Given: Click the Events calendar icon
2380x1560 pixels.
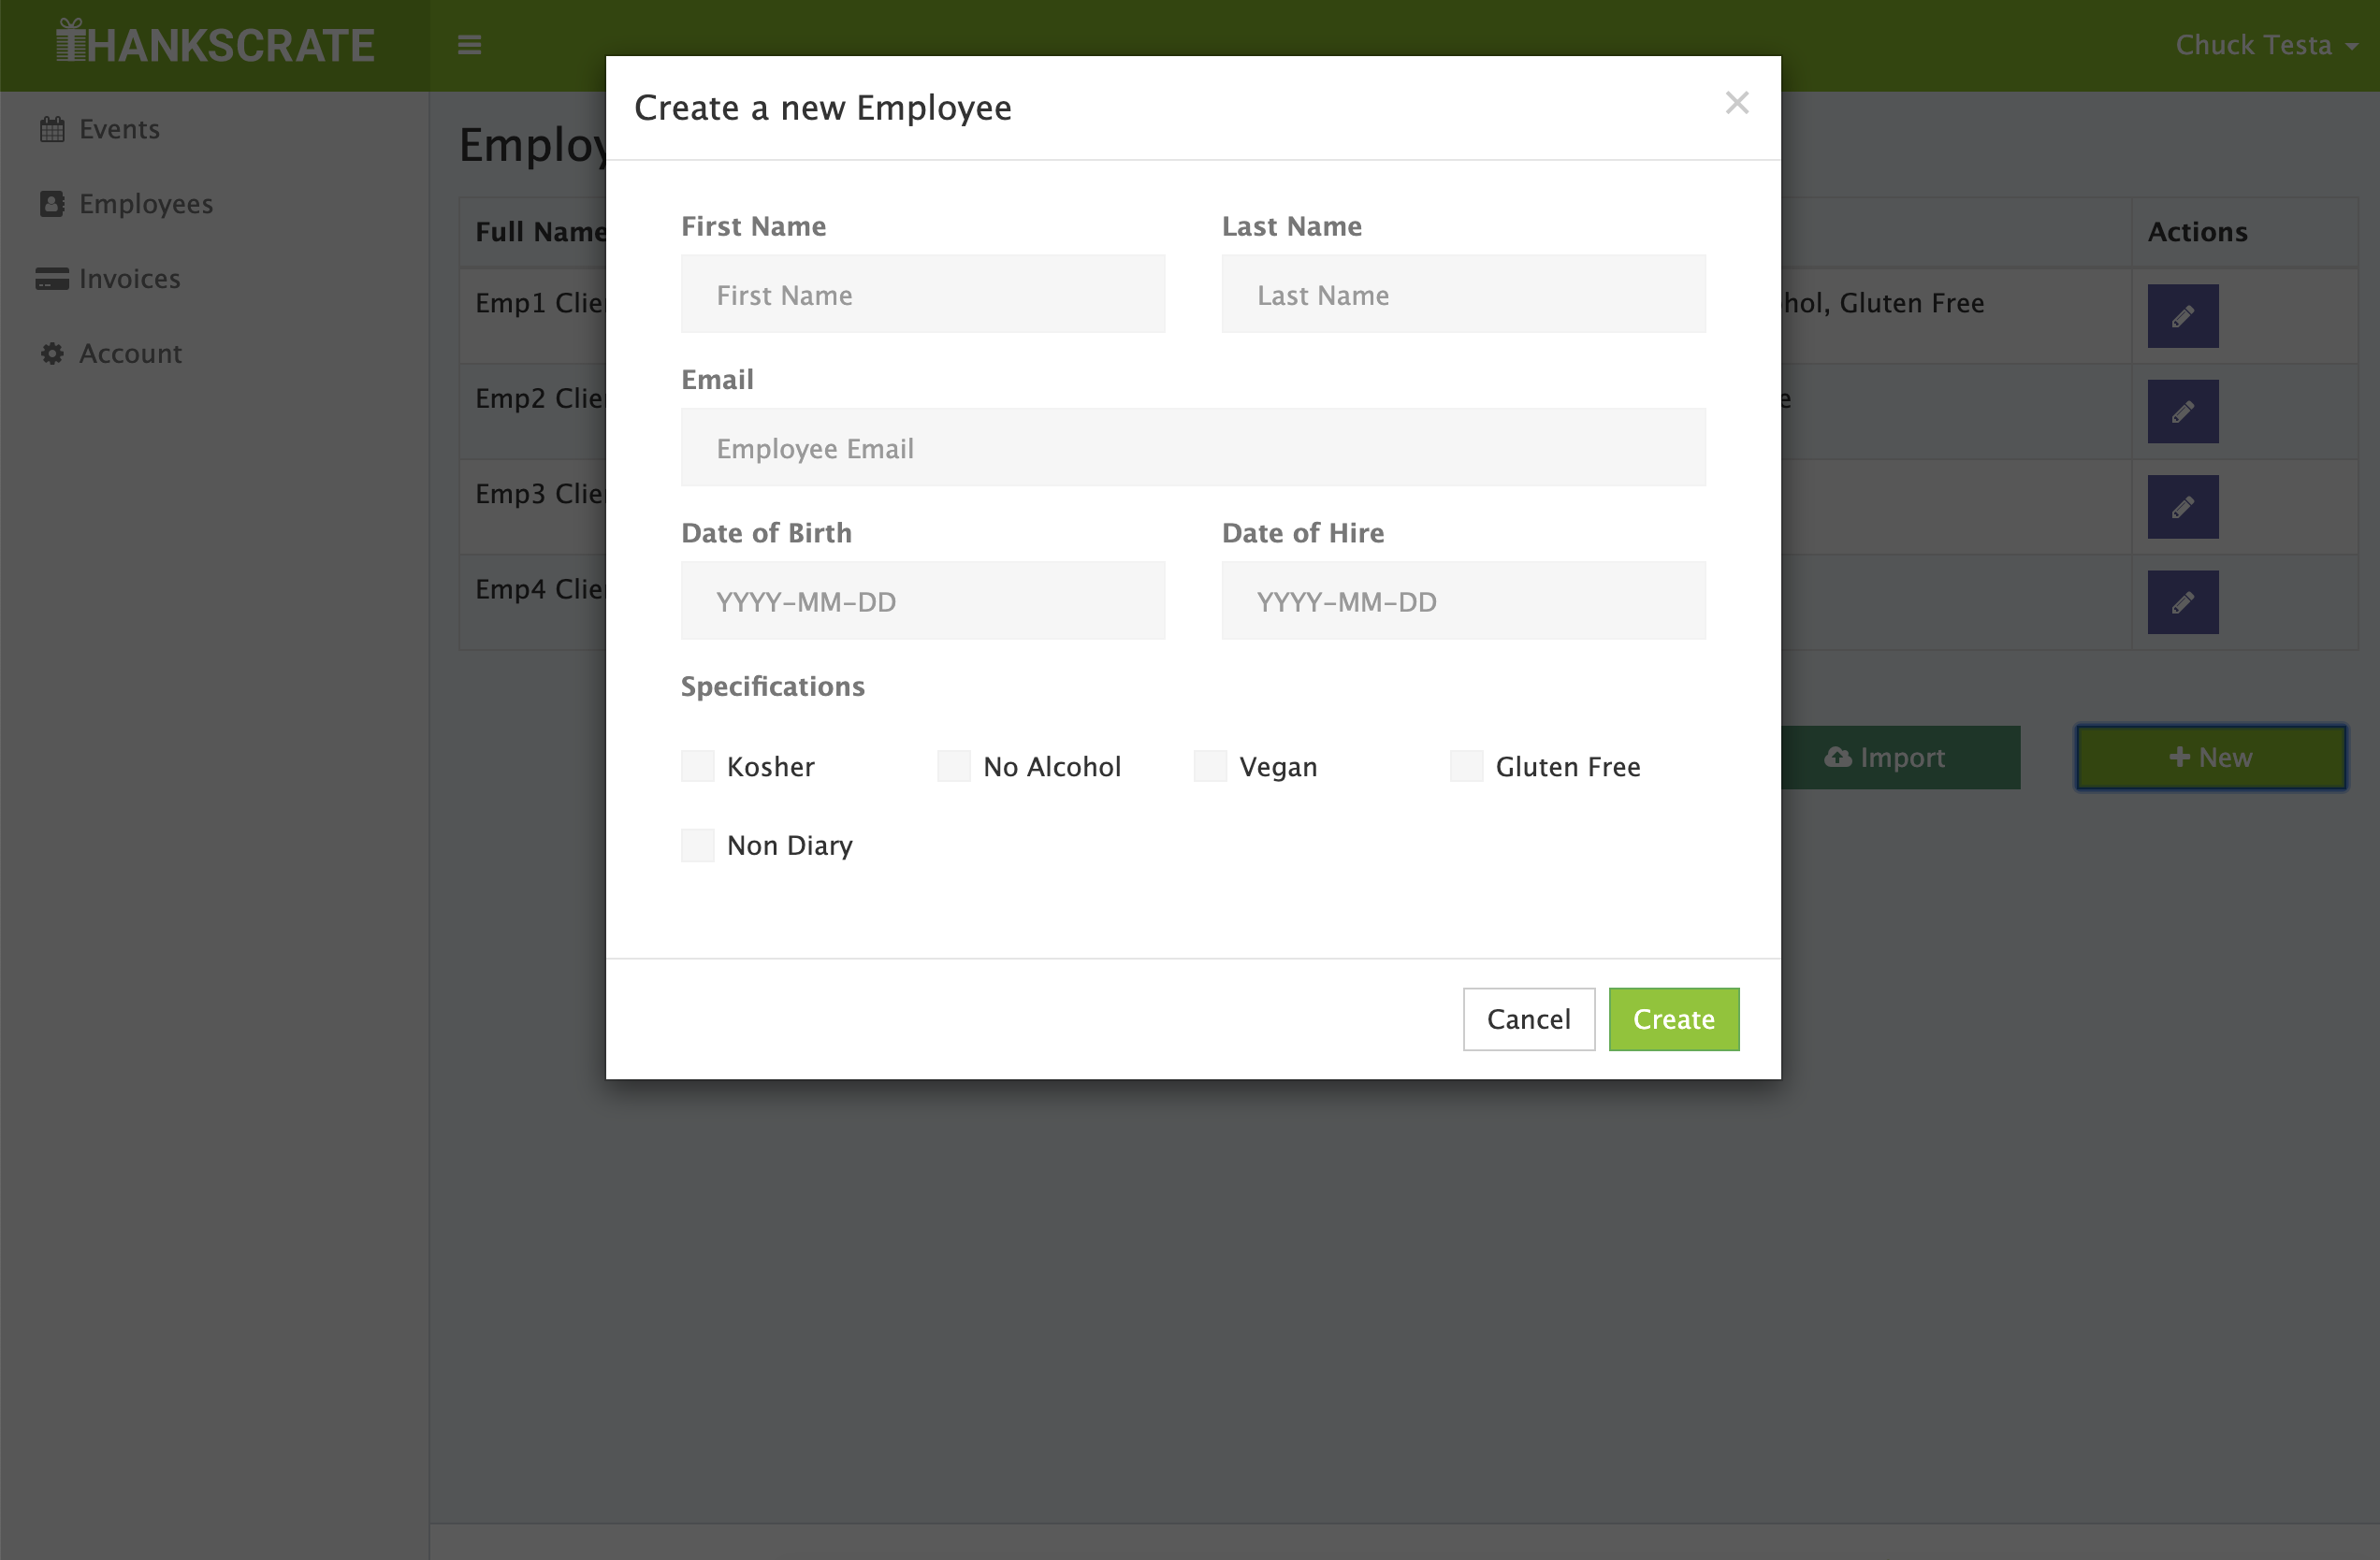Looking at the screenshot, I should click(x=52, y=129).
